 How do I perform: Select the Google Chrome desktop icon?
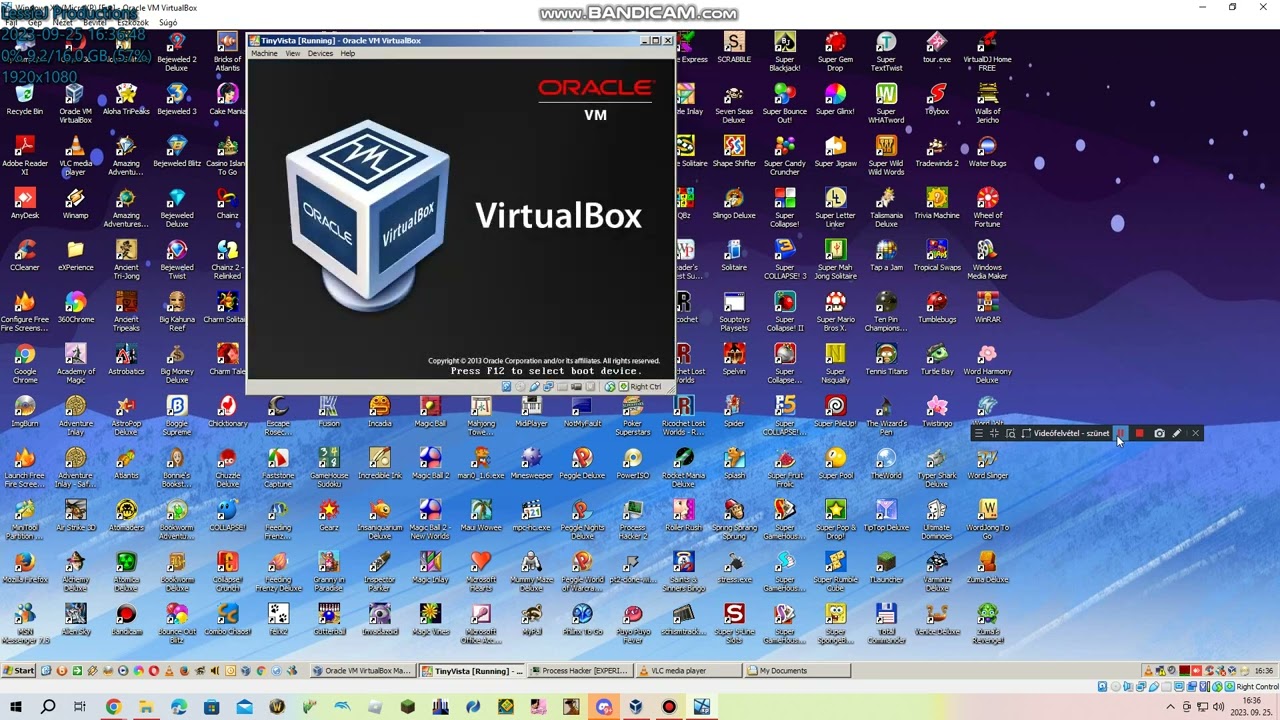point(25,363)
